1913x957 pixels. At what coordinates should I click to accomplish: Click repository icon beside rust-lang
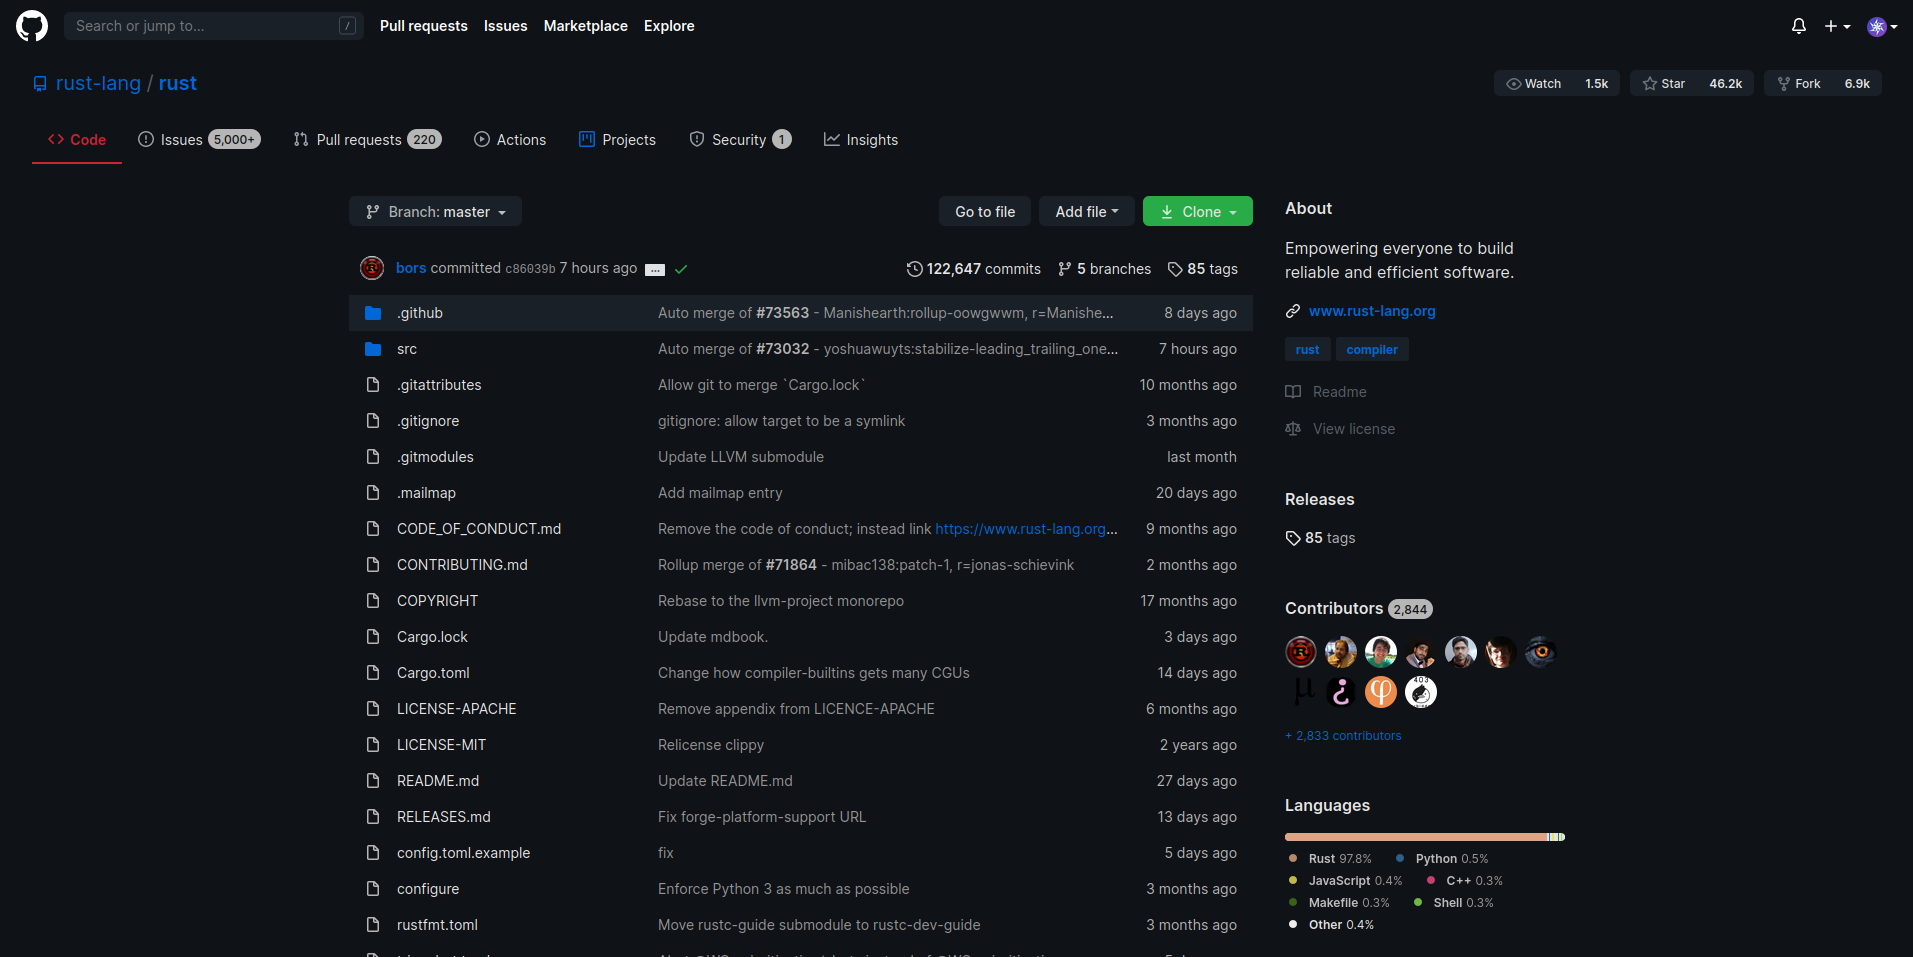[40, 84]
